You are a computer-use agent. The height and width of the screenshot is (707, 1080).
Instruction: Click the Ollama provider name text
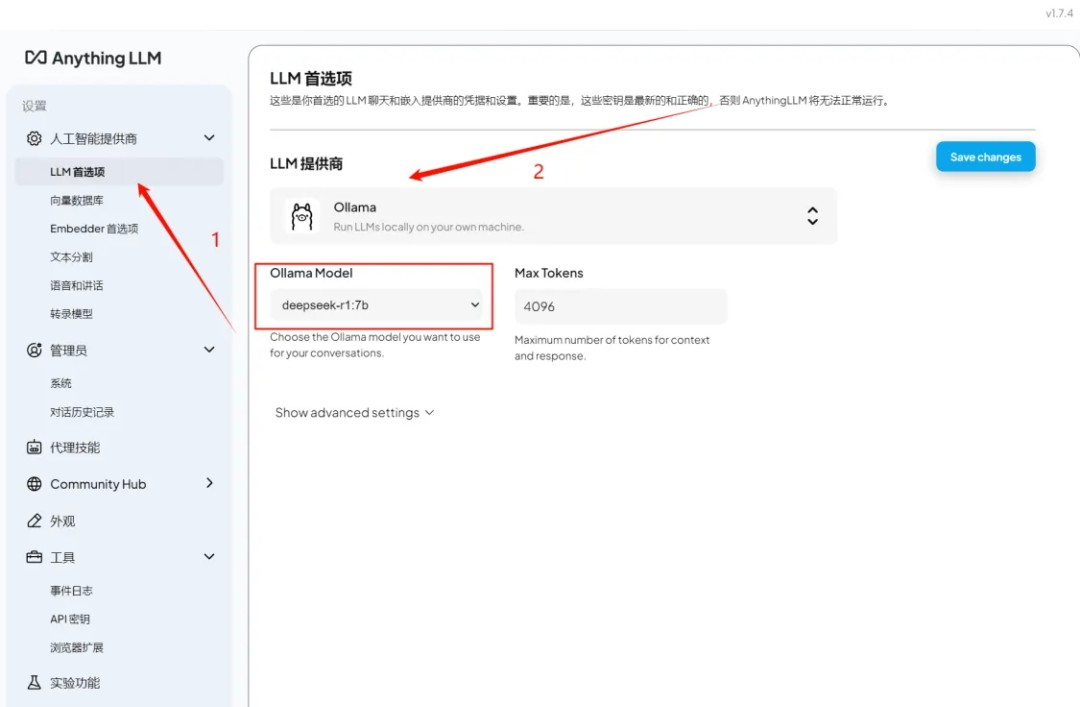tap(355, 207)
